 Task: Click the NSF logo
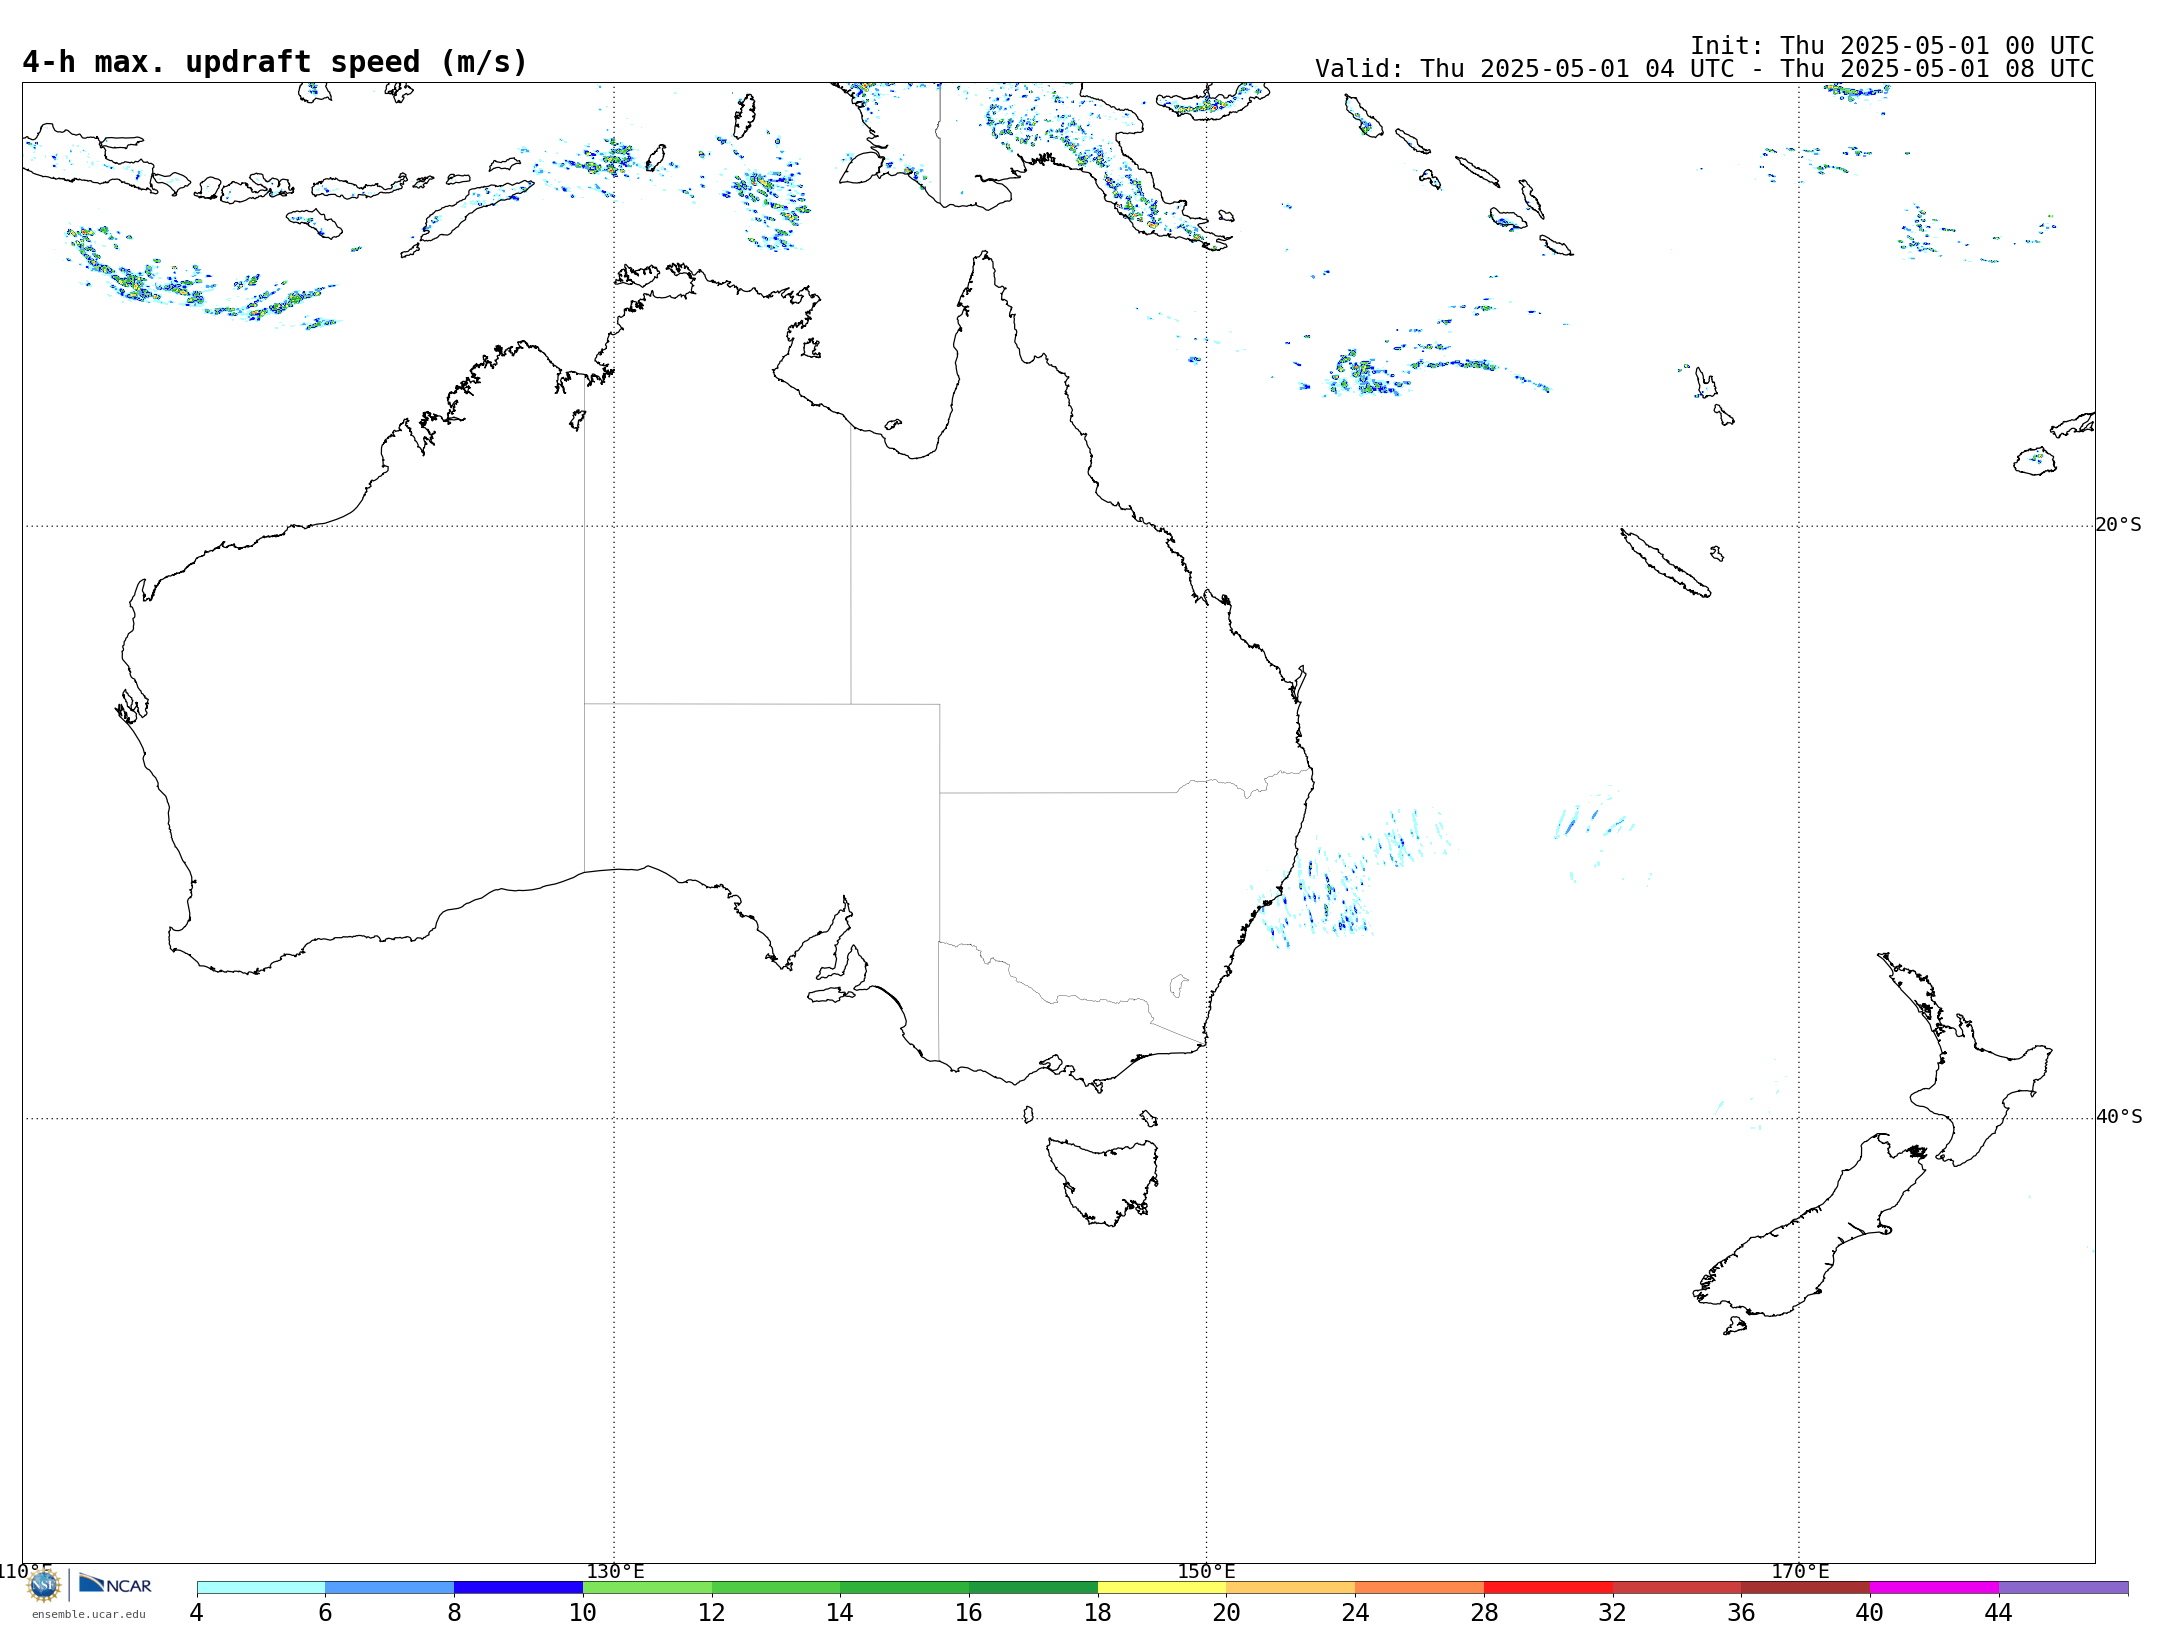43,1585
